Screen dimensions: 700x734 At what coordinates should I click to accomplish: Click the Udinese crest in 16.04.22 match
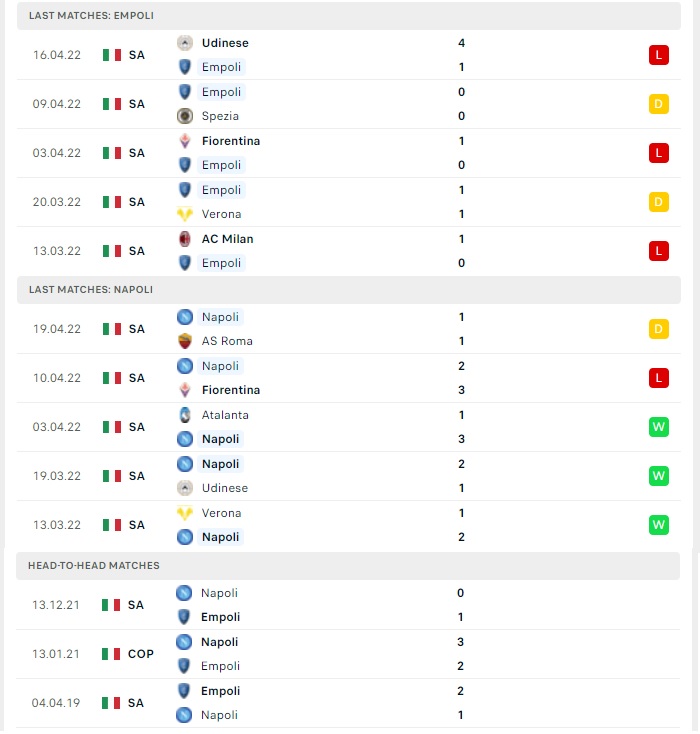pos(185,43)
